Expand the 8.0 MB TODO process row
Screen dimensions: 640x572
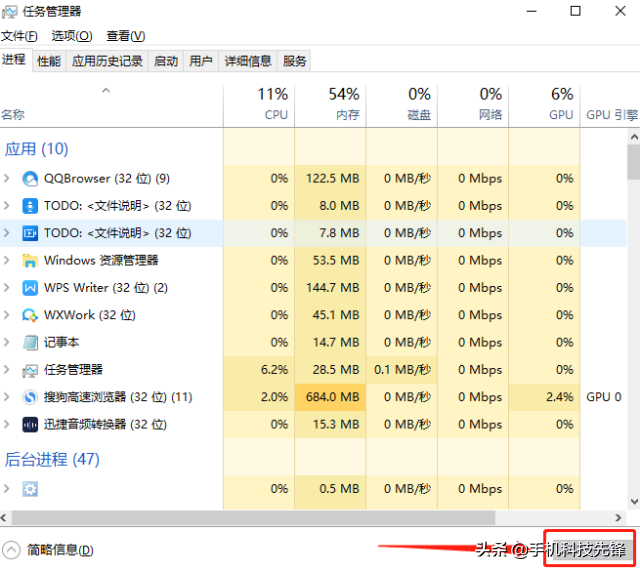click(7, 206)
